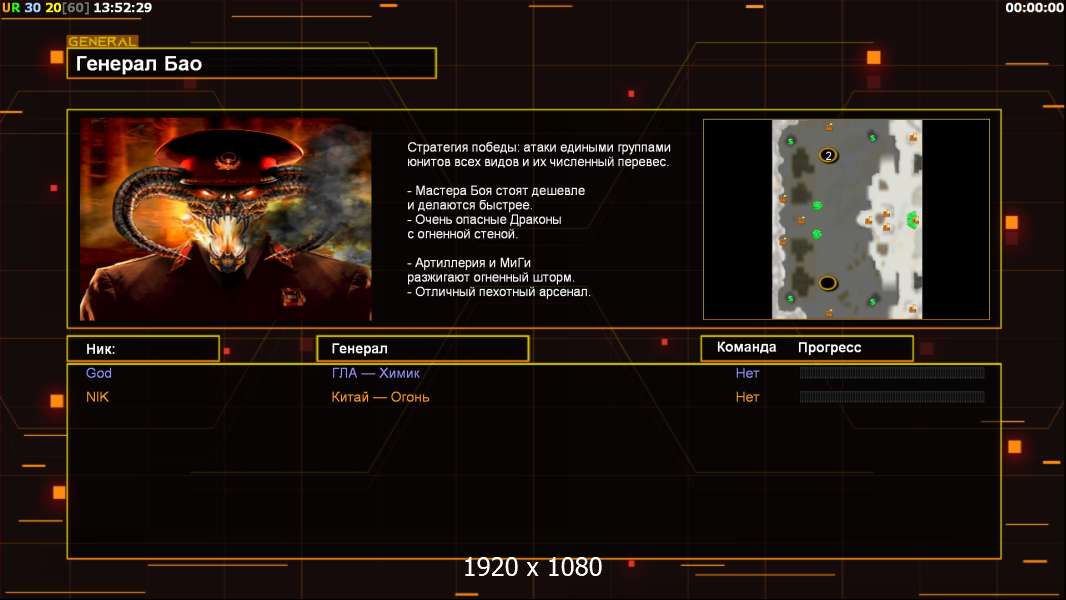Click the orange building icon at minimap's bottom edge center
Image resolution: width=1066 pixels, height=600 pixels.
(829, 313)
